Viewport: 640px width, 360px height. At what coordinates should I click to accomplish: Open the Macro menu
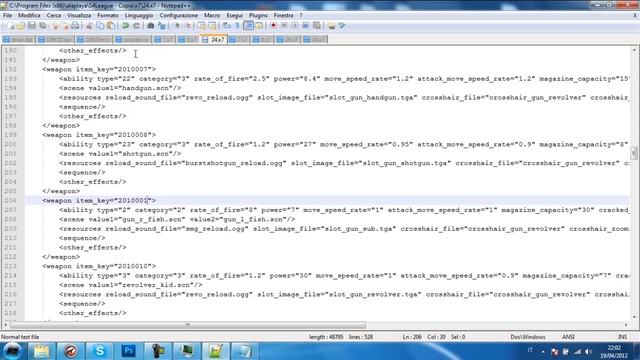tap(212, 16)
